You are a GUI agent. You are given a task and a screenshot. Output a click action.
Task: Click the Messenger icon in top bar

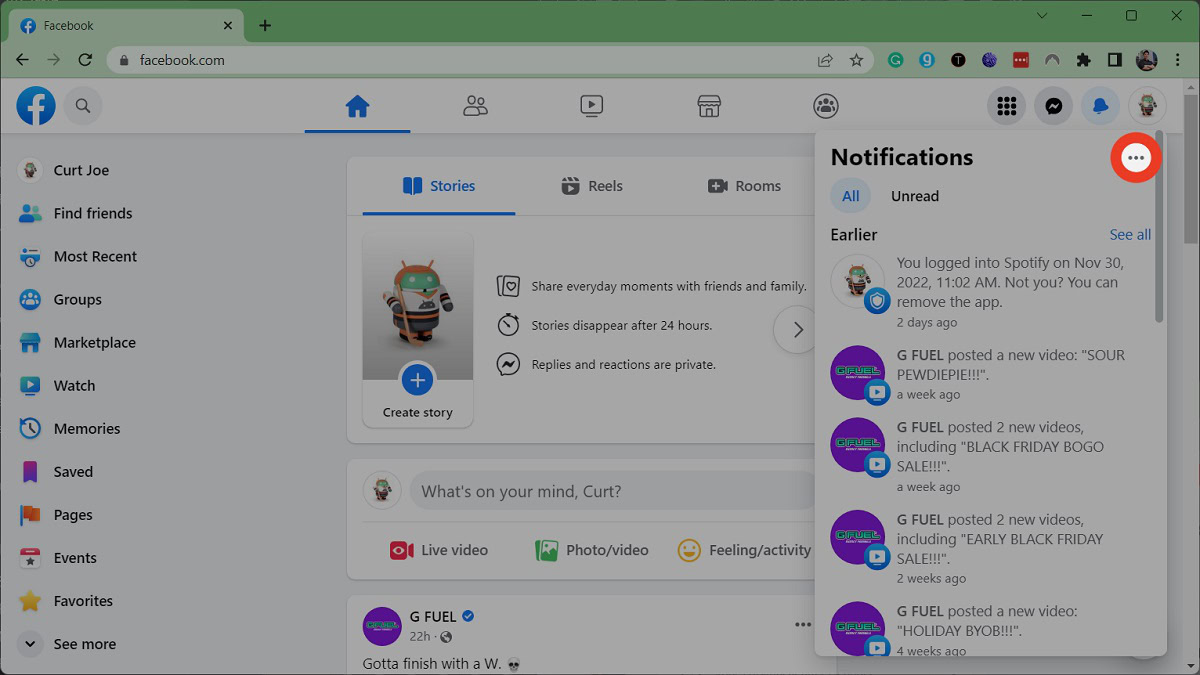tap(1053, 106)
